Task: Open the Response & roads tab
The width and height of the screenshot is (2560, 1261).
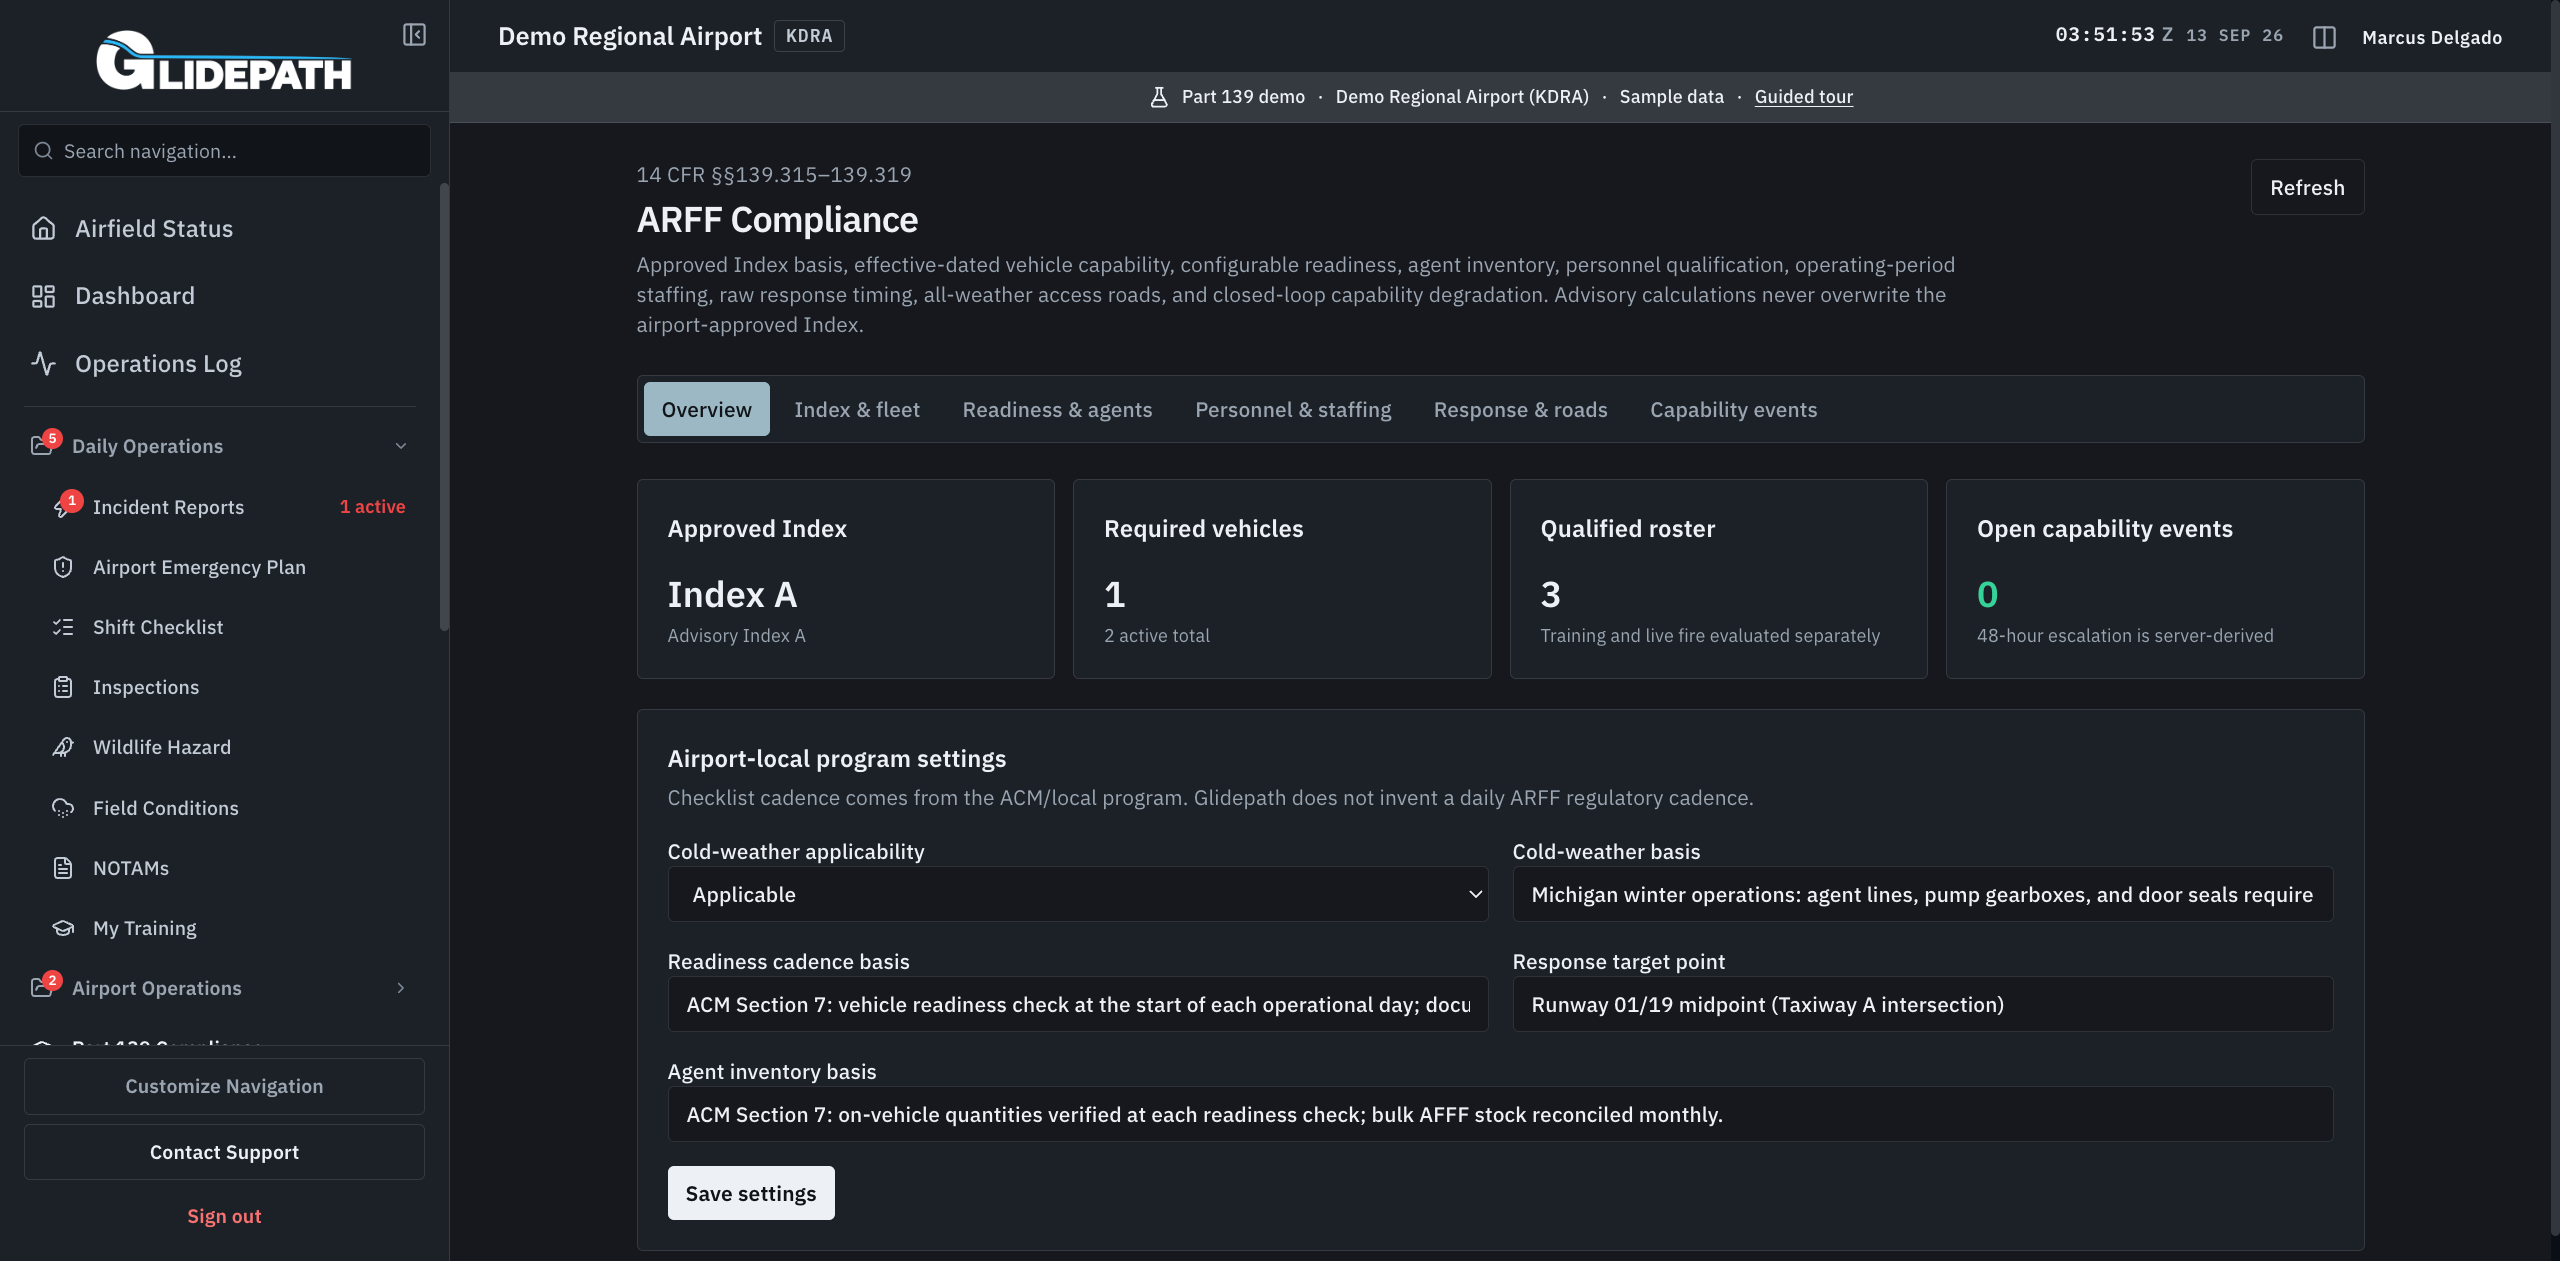Action: [x=1520, y=409]
